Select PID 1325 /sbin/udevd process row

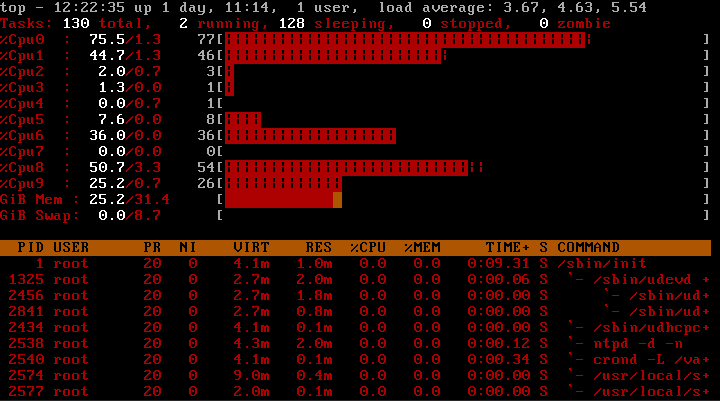point(355,280)
